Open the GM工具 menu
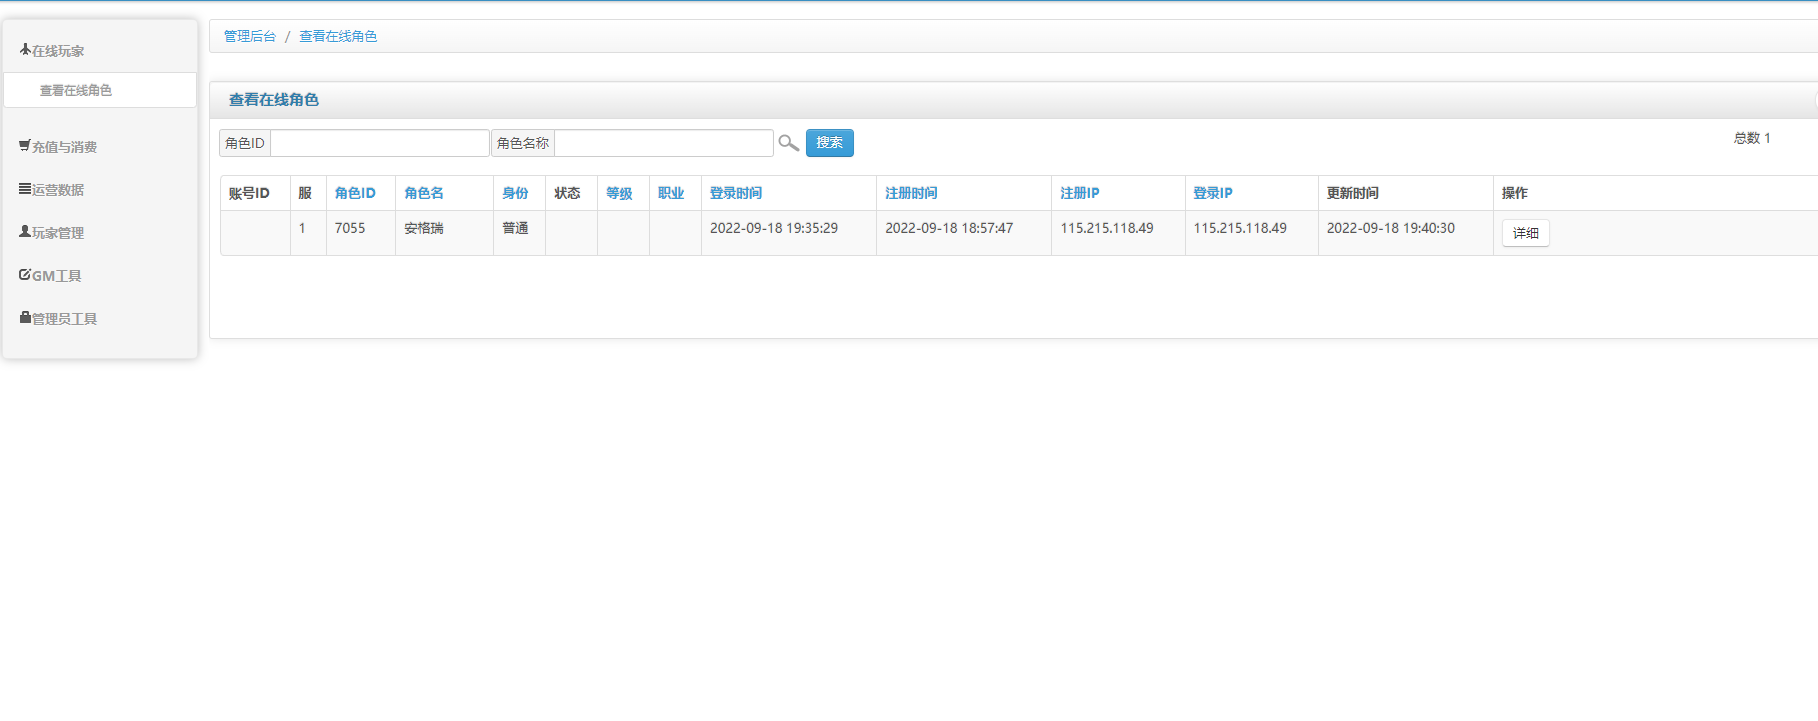The height and width of the screenshot is (721, 1818). coord(57,276)
